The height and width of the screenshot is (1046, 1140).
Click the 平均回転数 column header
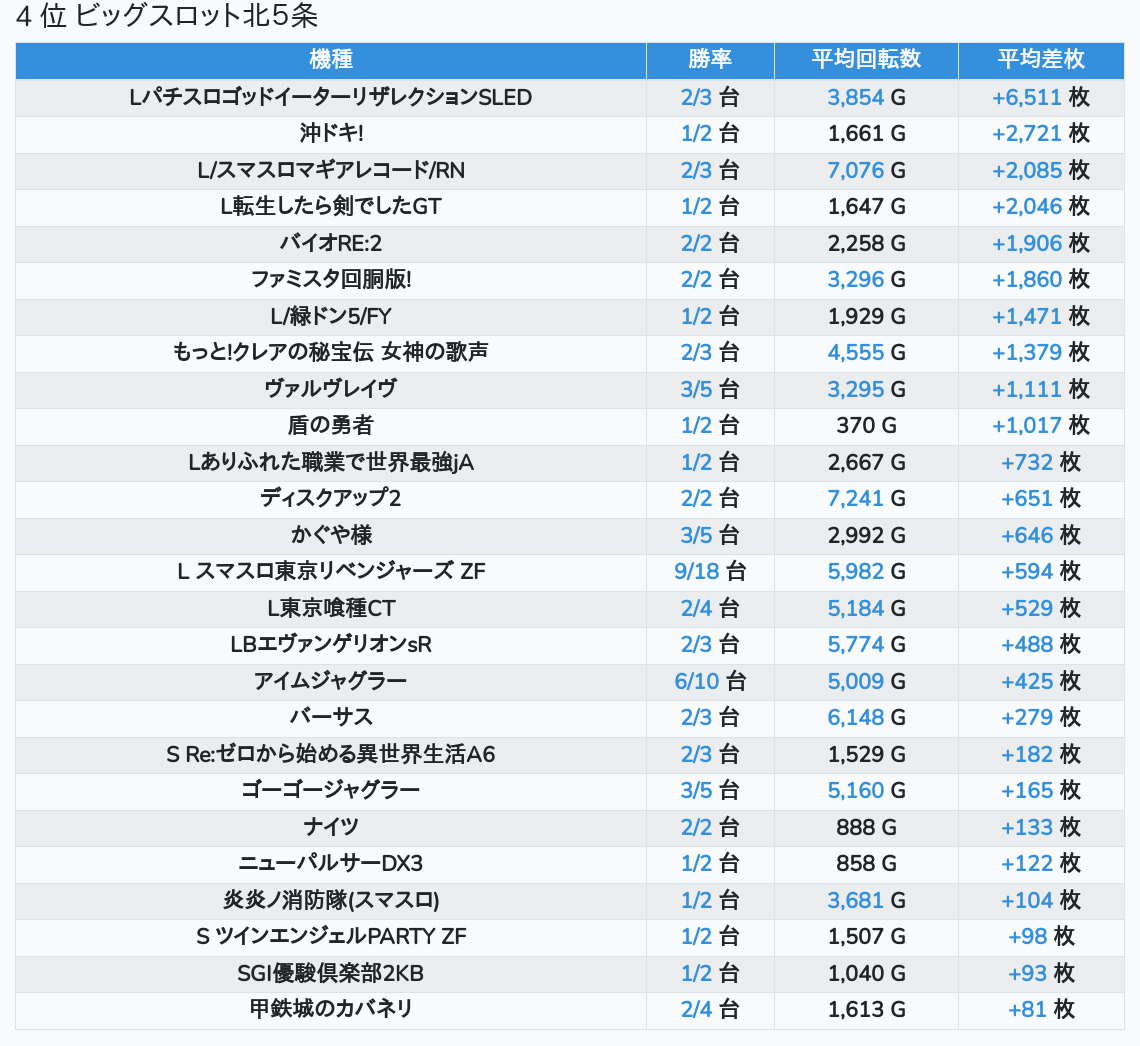click(866, 60)
